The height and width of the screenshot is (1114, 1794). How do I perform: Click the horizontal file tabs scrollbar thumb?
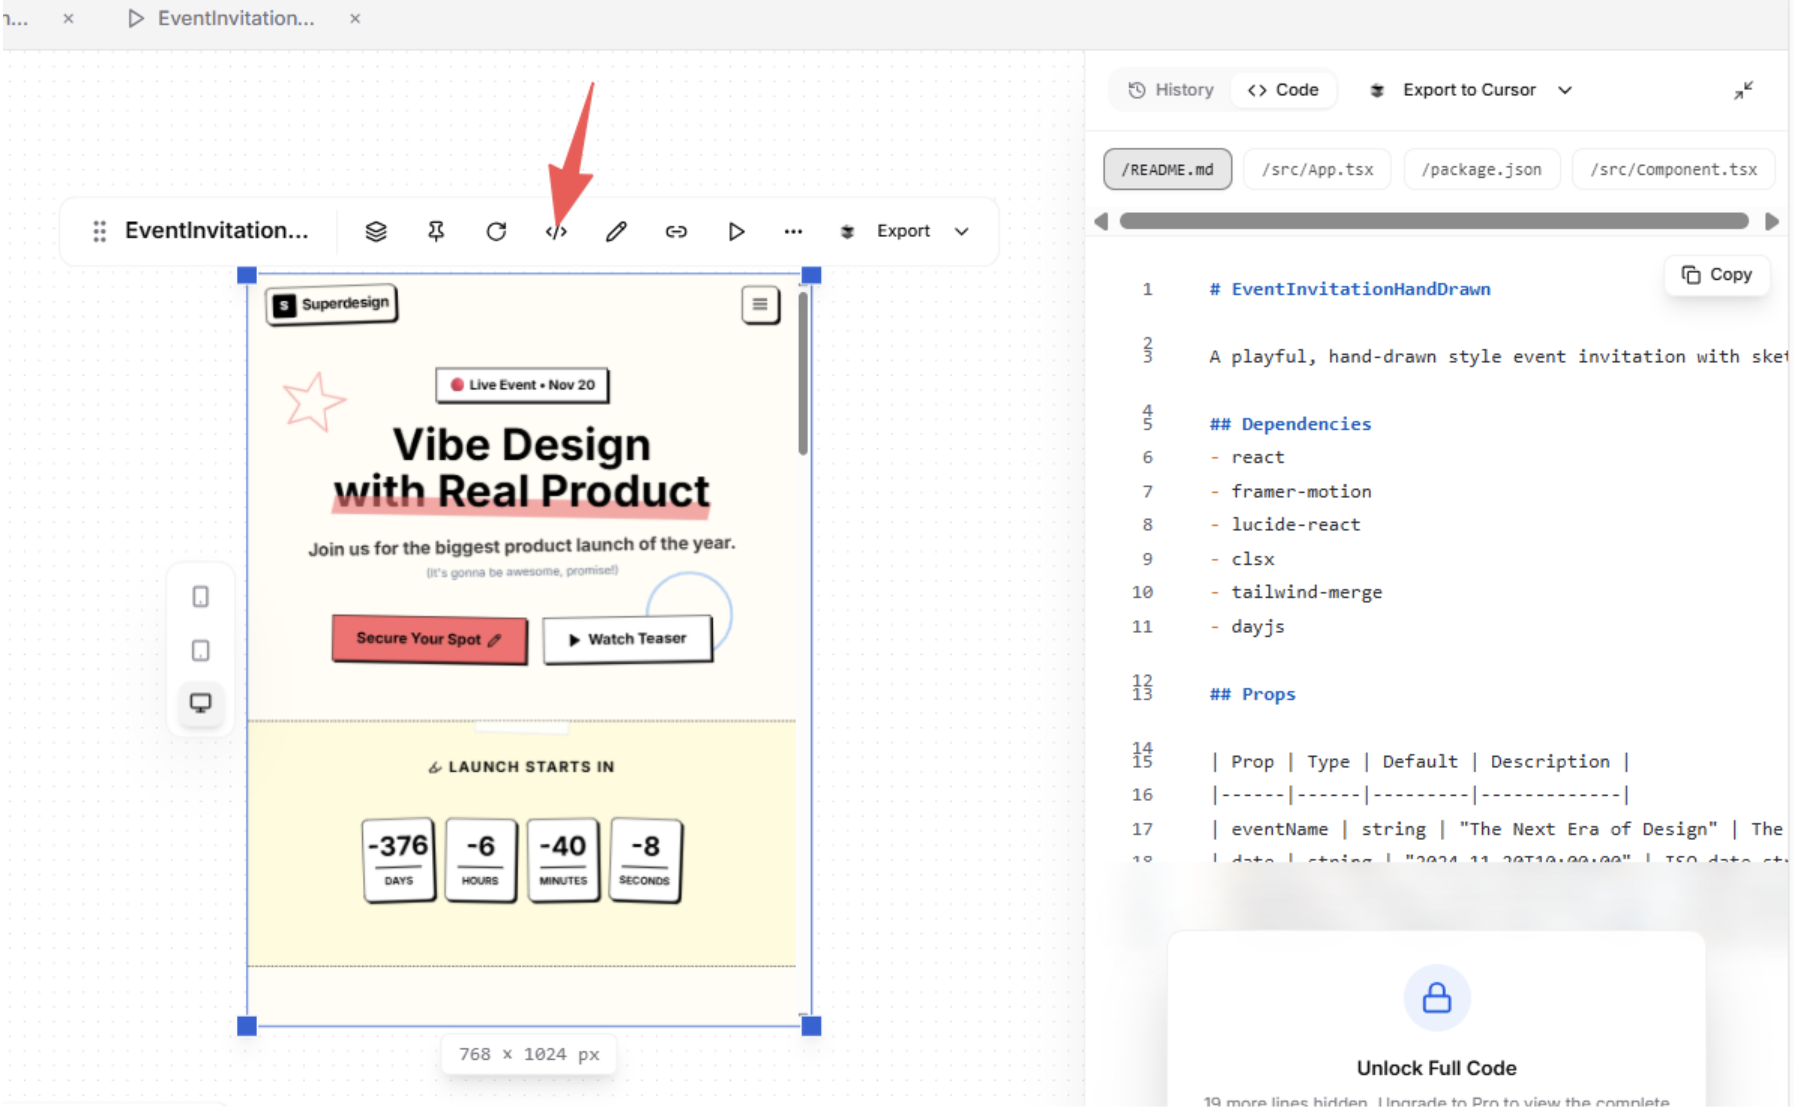click(1434, 221)
